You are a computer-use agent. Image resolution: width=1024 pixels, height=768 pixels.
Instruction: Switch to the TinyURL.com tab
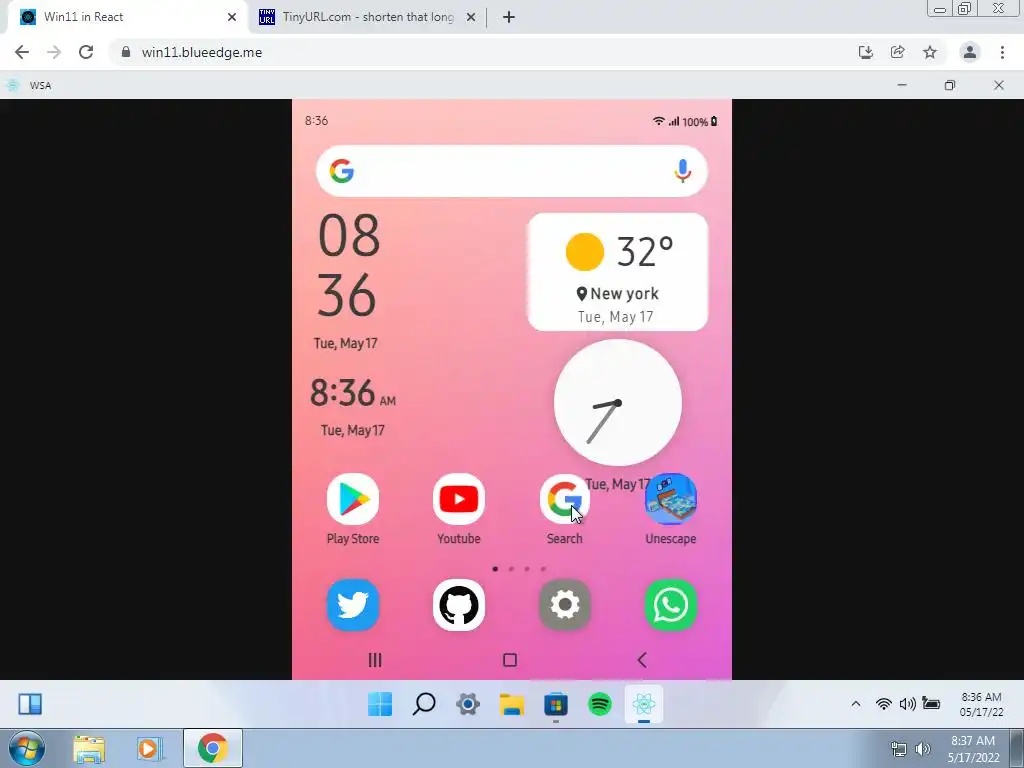tap(367, 17)
